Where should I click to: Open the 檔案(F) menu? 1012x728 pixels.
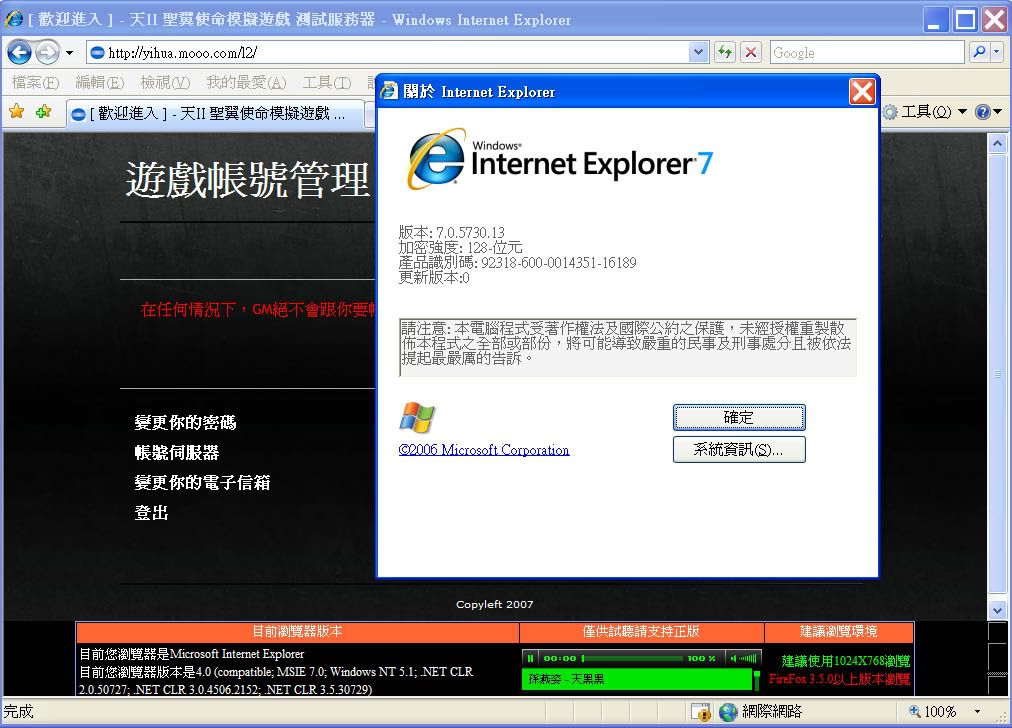tap(35, 83)
